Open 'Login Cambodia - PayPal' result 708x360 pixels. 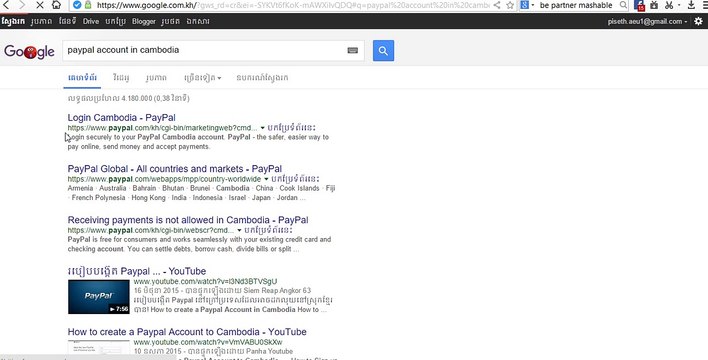[x=121, y=118]
